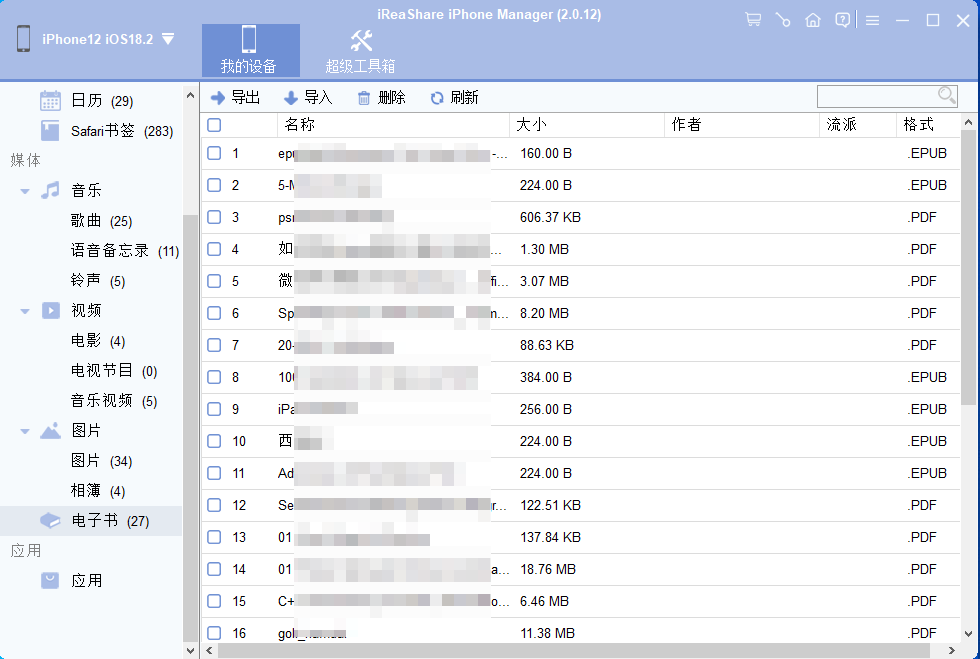This screenshot has width=980, height=659.
Task: Click the ebook icon beside 电子书
Action: tap(50, 520)
